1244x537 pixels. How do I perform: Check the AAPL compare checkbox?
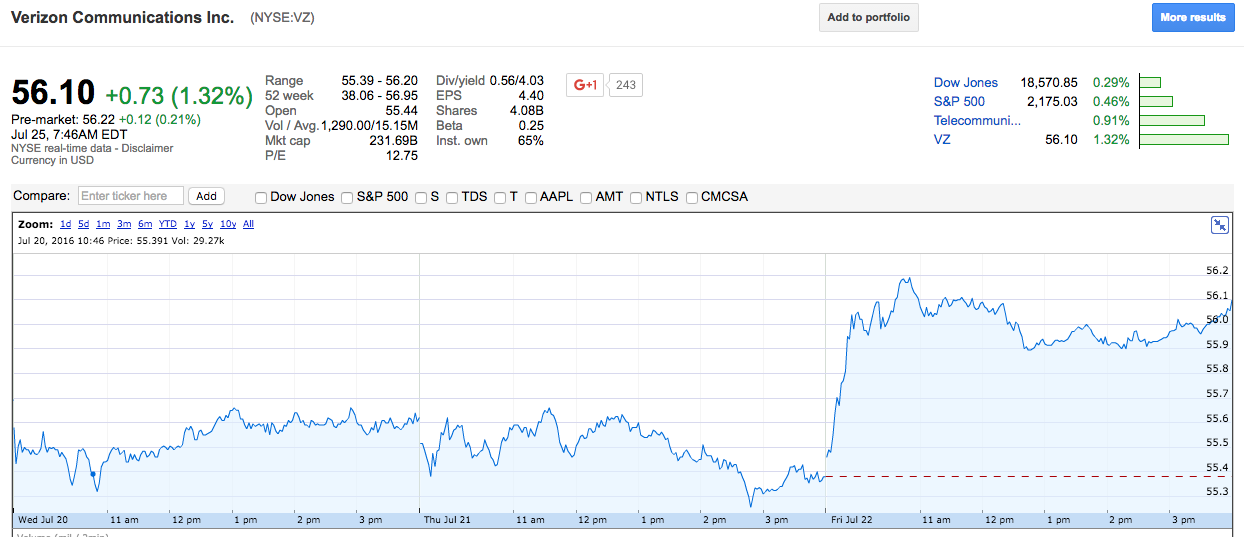[531, 197]
